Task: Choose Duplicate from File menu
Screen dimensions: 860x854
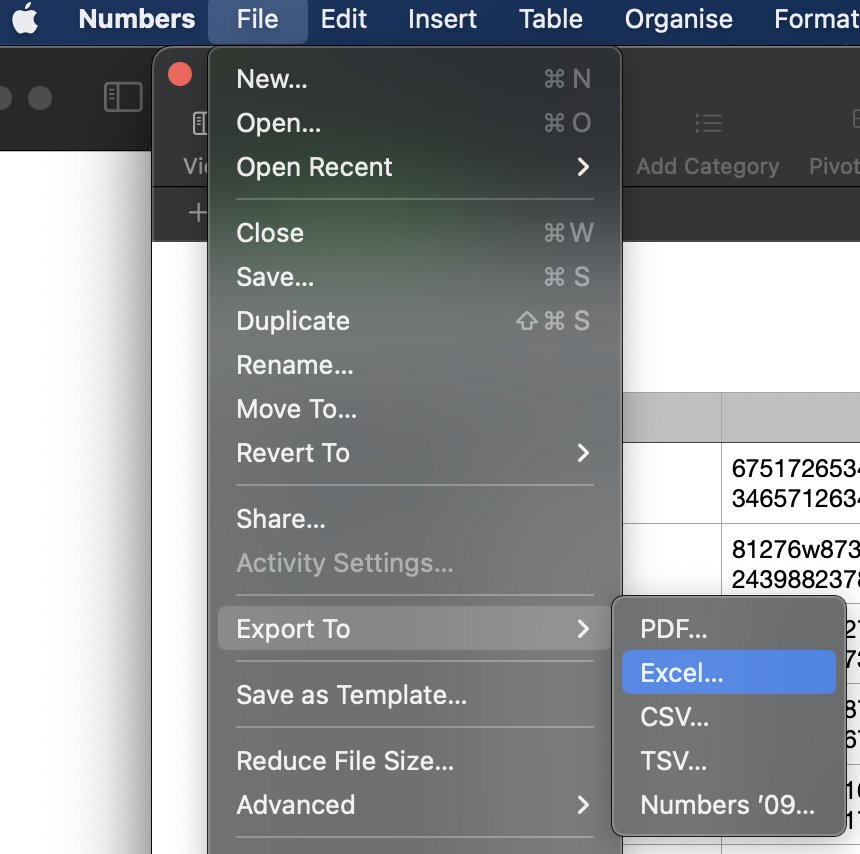Action: [x=415, y=321]
